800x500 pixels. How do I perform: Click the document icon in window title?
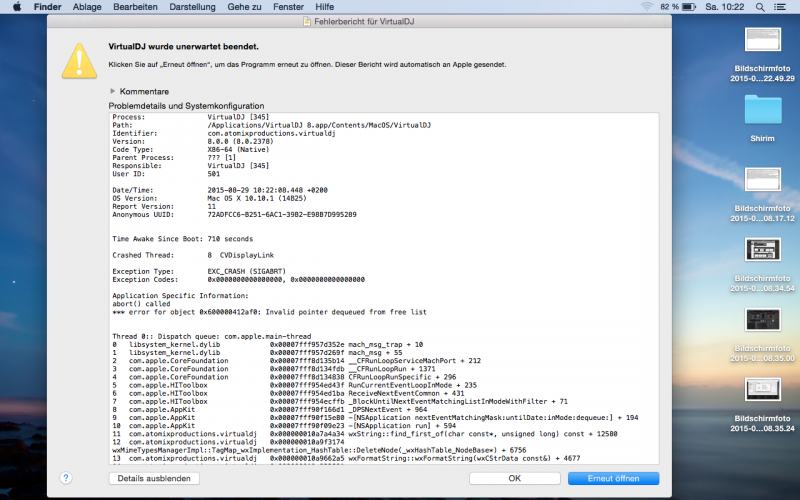coord(307,21)
